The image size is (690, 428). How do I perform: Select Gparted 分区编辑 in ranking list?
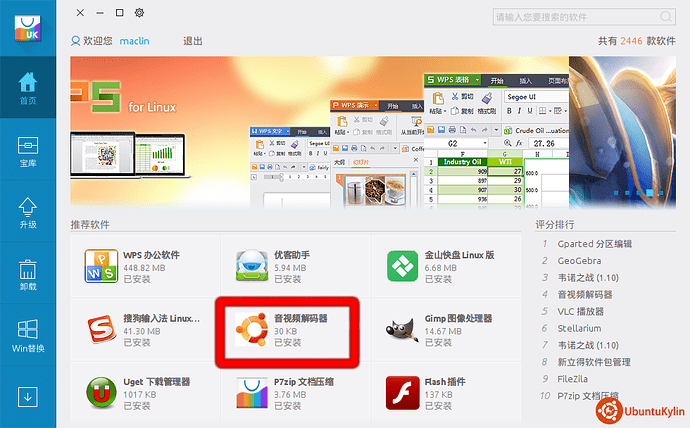[595, 244]
